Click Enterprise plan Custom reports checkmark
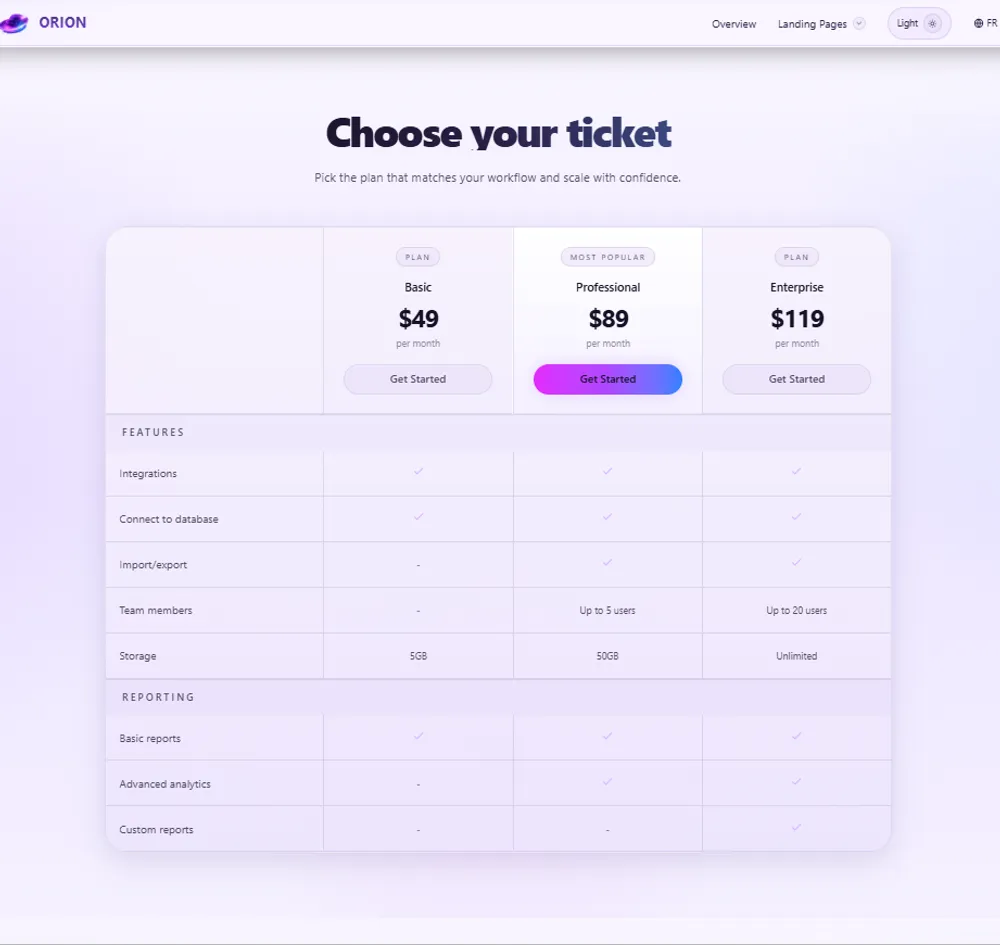Screen dimensions: 1000x945 [x=796, y=828]
